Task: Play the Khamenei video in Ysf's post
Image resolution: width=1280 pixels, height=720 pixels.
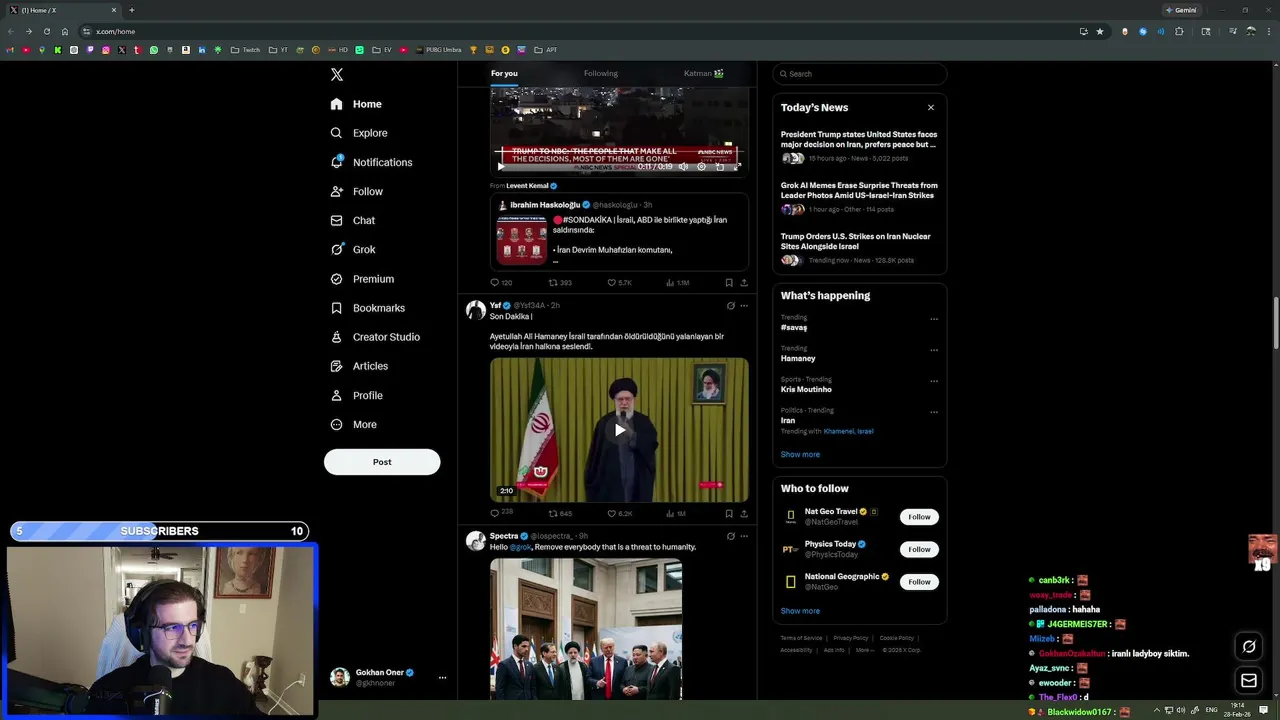Action: click(619, 430)
